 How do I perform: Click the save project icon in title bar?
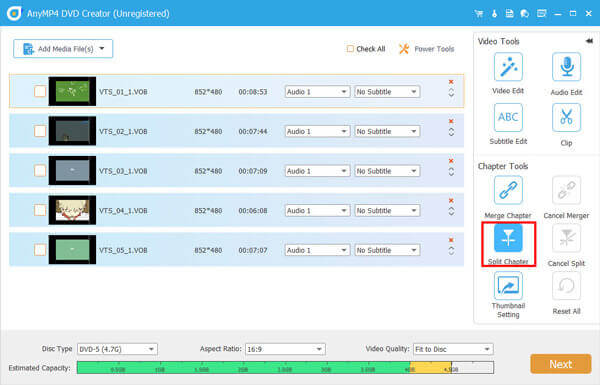coord(509,14)
